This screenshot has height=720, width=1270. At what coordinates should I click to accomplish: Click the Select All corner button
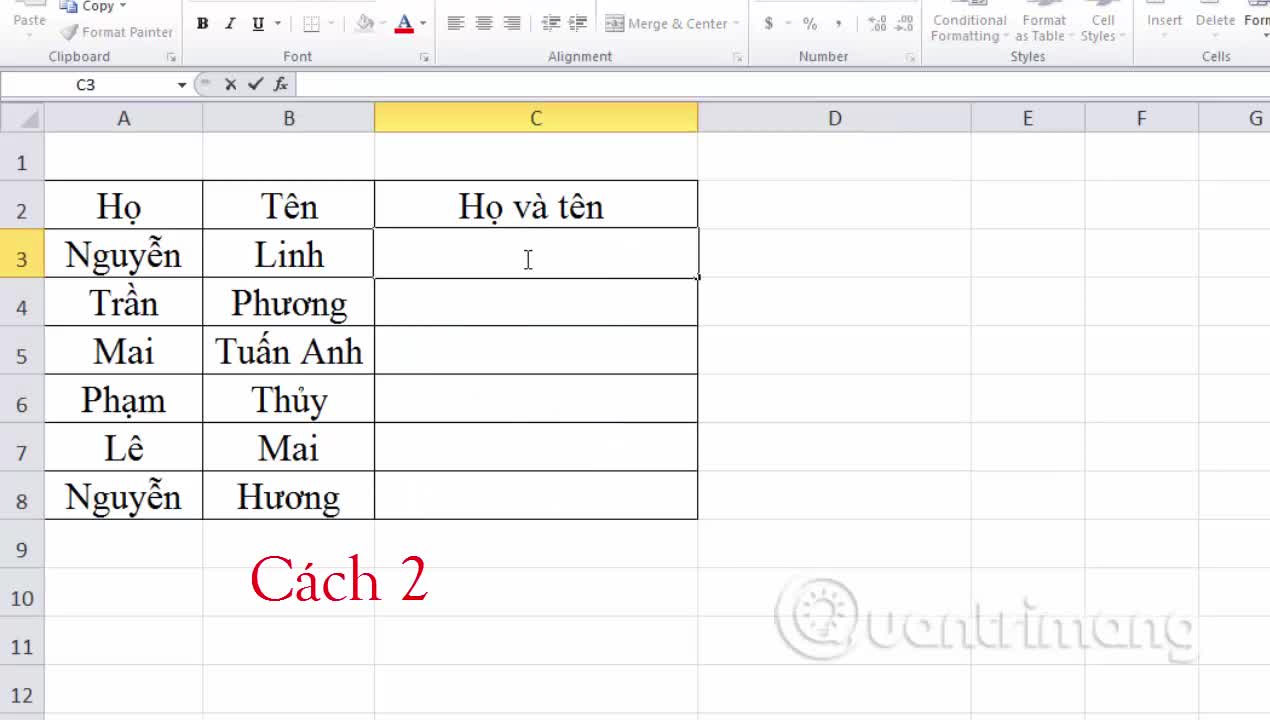pyautogui.click(x=22, y=118)
